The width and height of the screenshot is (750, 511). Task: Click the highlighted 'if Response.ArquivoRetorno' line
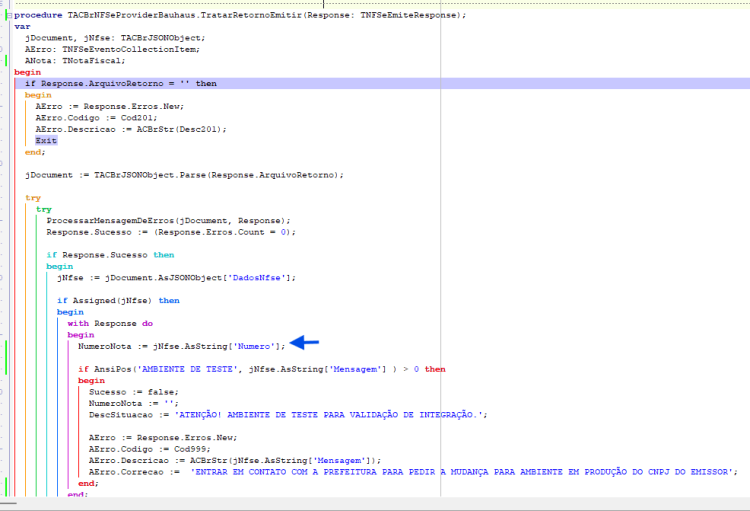click(x=382, y=84)
